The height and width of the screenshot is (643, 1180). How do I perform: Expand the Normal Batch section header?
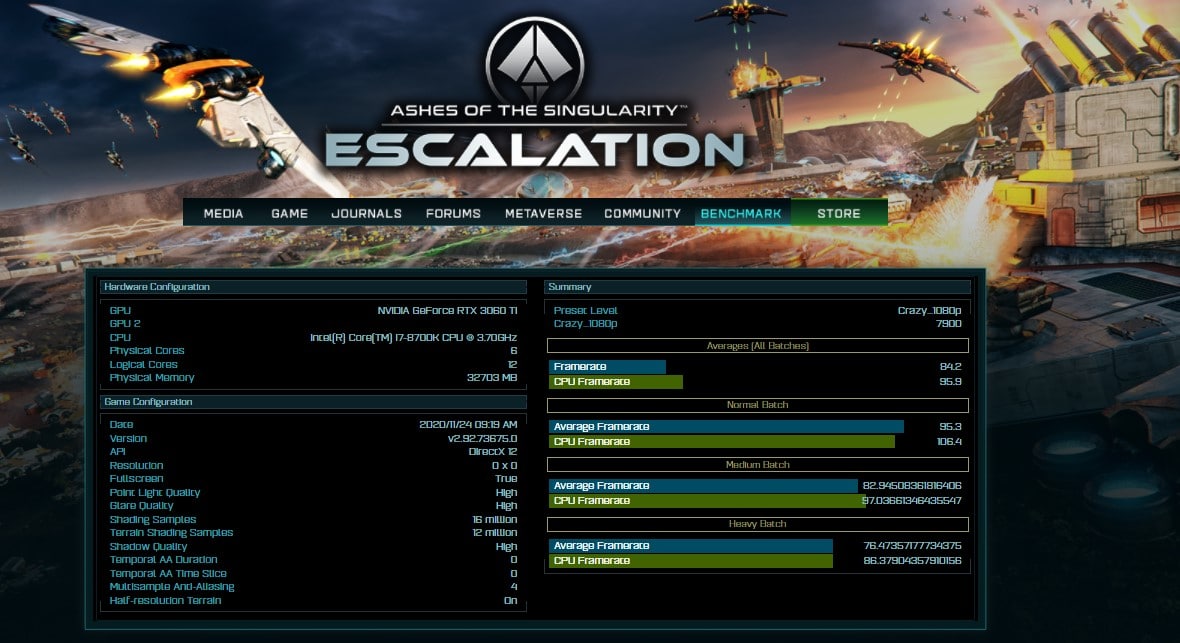[757, 405]
